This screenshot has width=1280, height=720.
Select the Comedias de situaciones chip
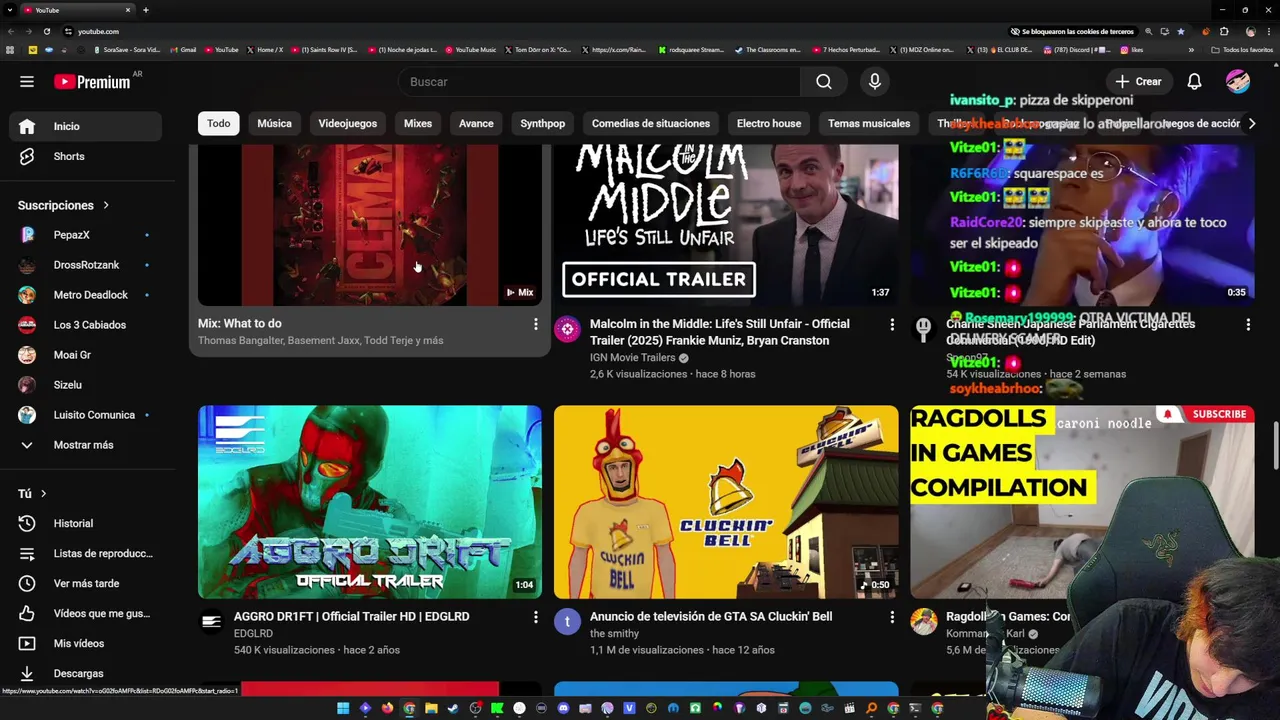[x=651, y=123]
